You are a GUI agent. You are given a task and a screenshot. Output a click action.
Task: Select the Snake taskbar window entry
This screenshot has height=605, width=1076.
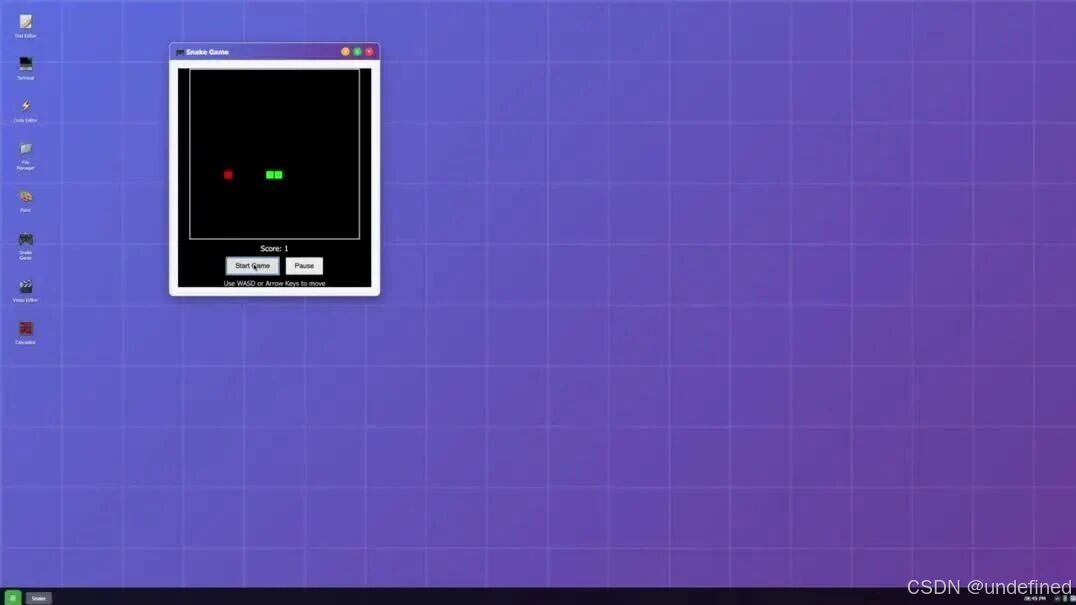39,598
